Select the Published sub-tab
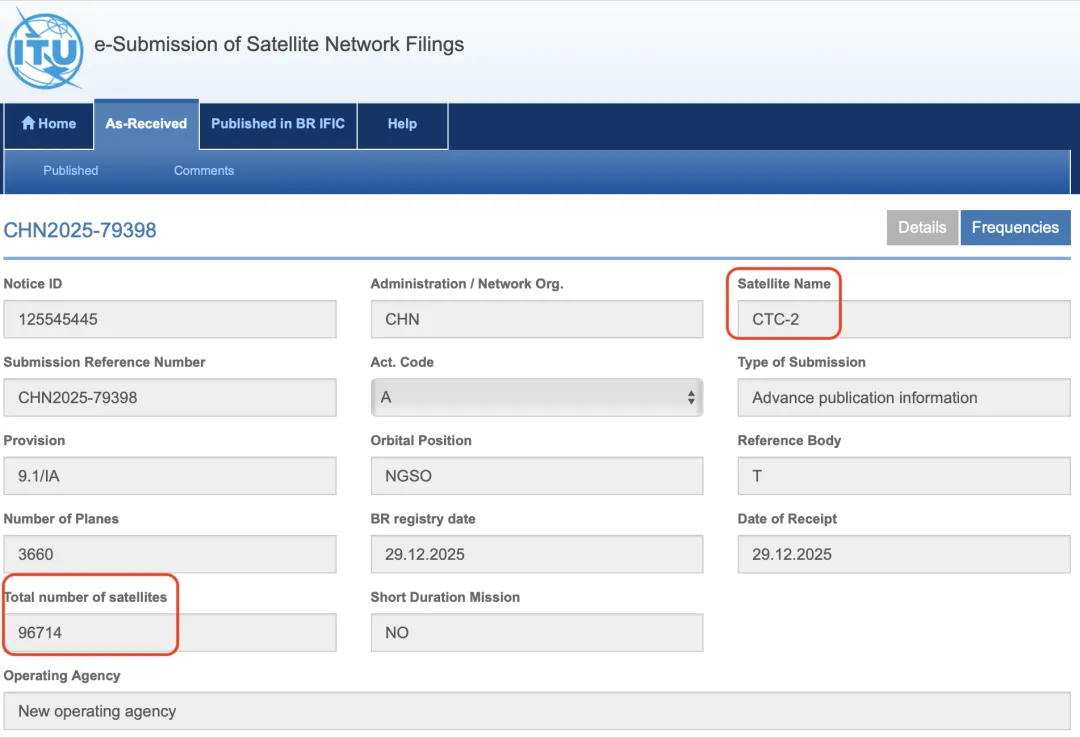This screenshot has height=737, width=1080. (x=70, y=171)
